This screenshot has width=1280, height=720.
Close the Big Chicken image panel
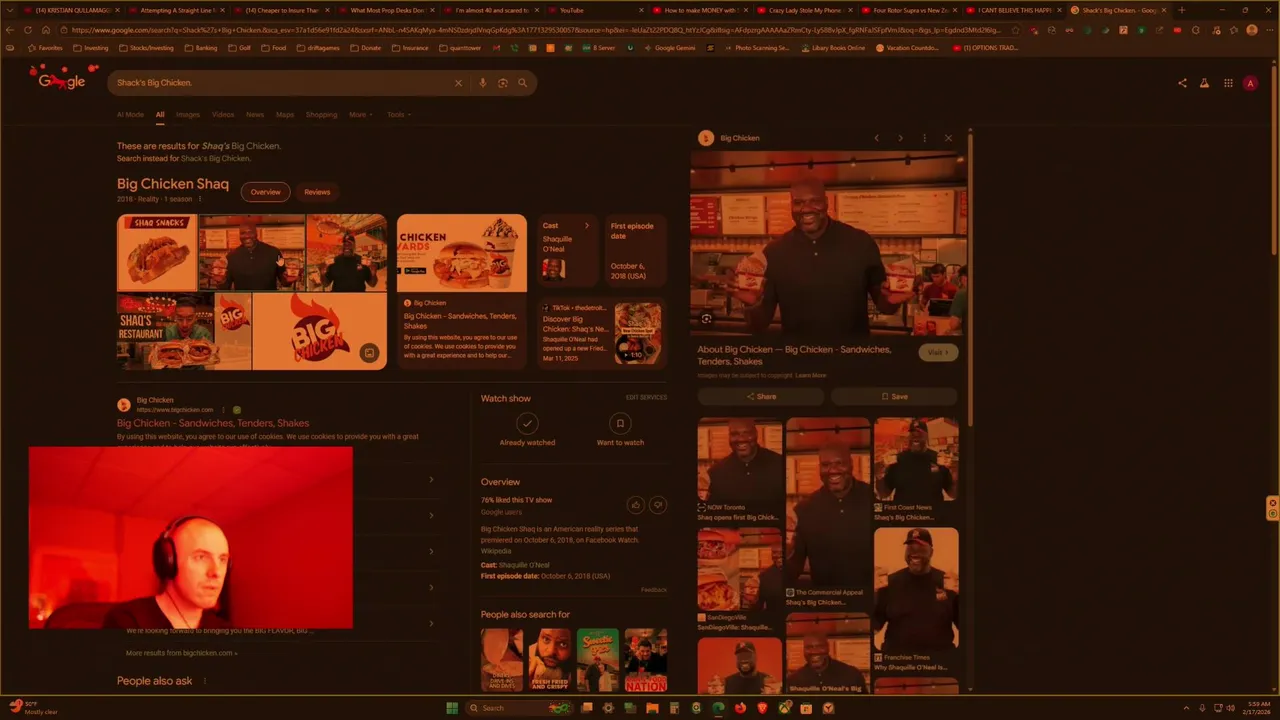pyautogui.click(x=948, y=138)
